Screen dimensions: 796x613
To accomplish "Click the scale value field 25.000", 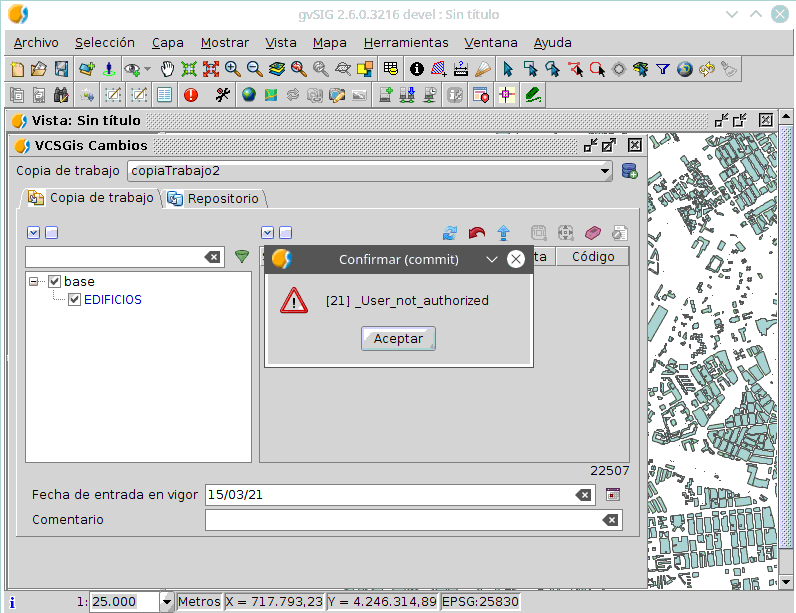I will click(x=125, y=602).
